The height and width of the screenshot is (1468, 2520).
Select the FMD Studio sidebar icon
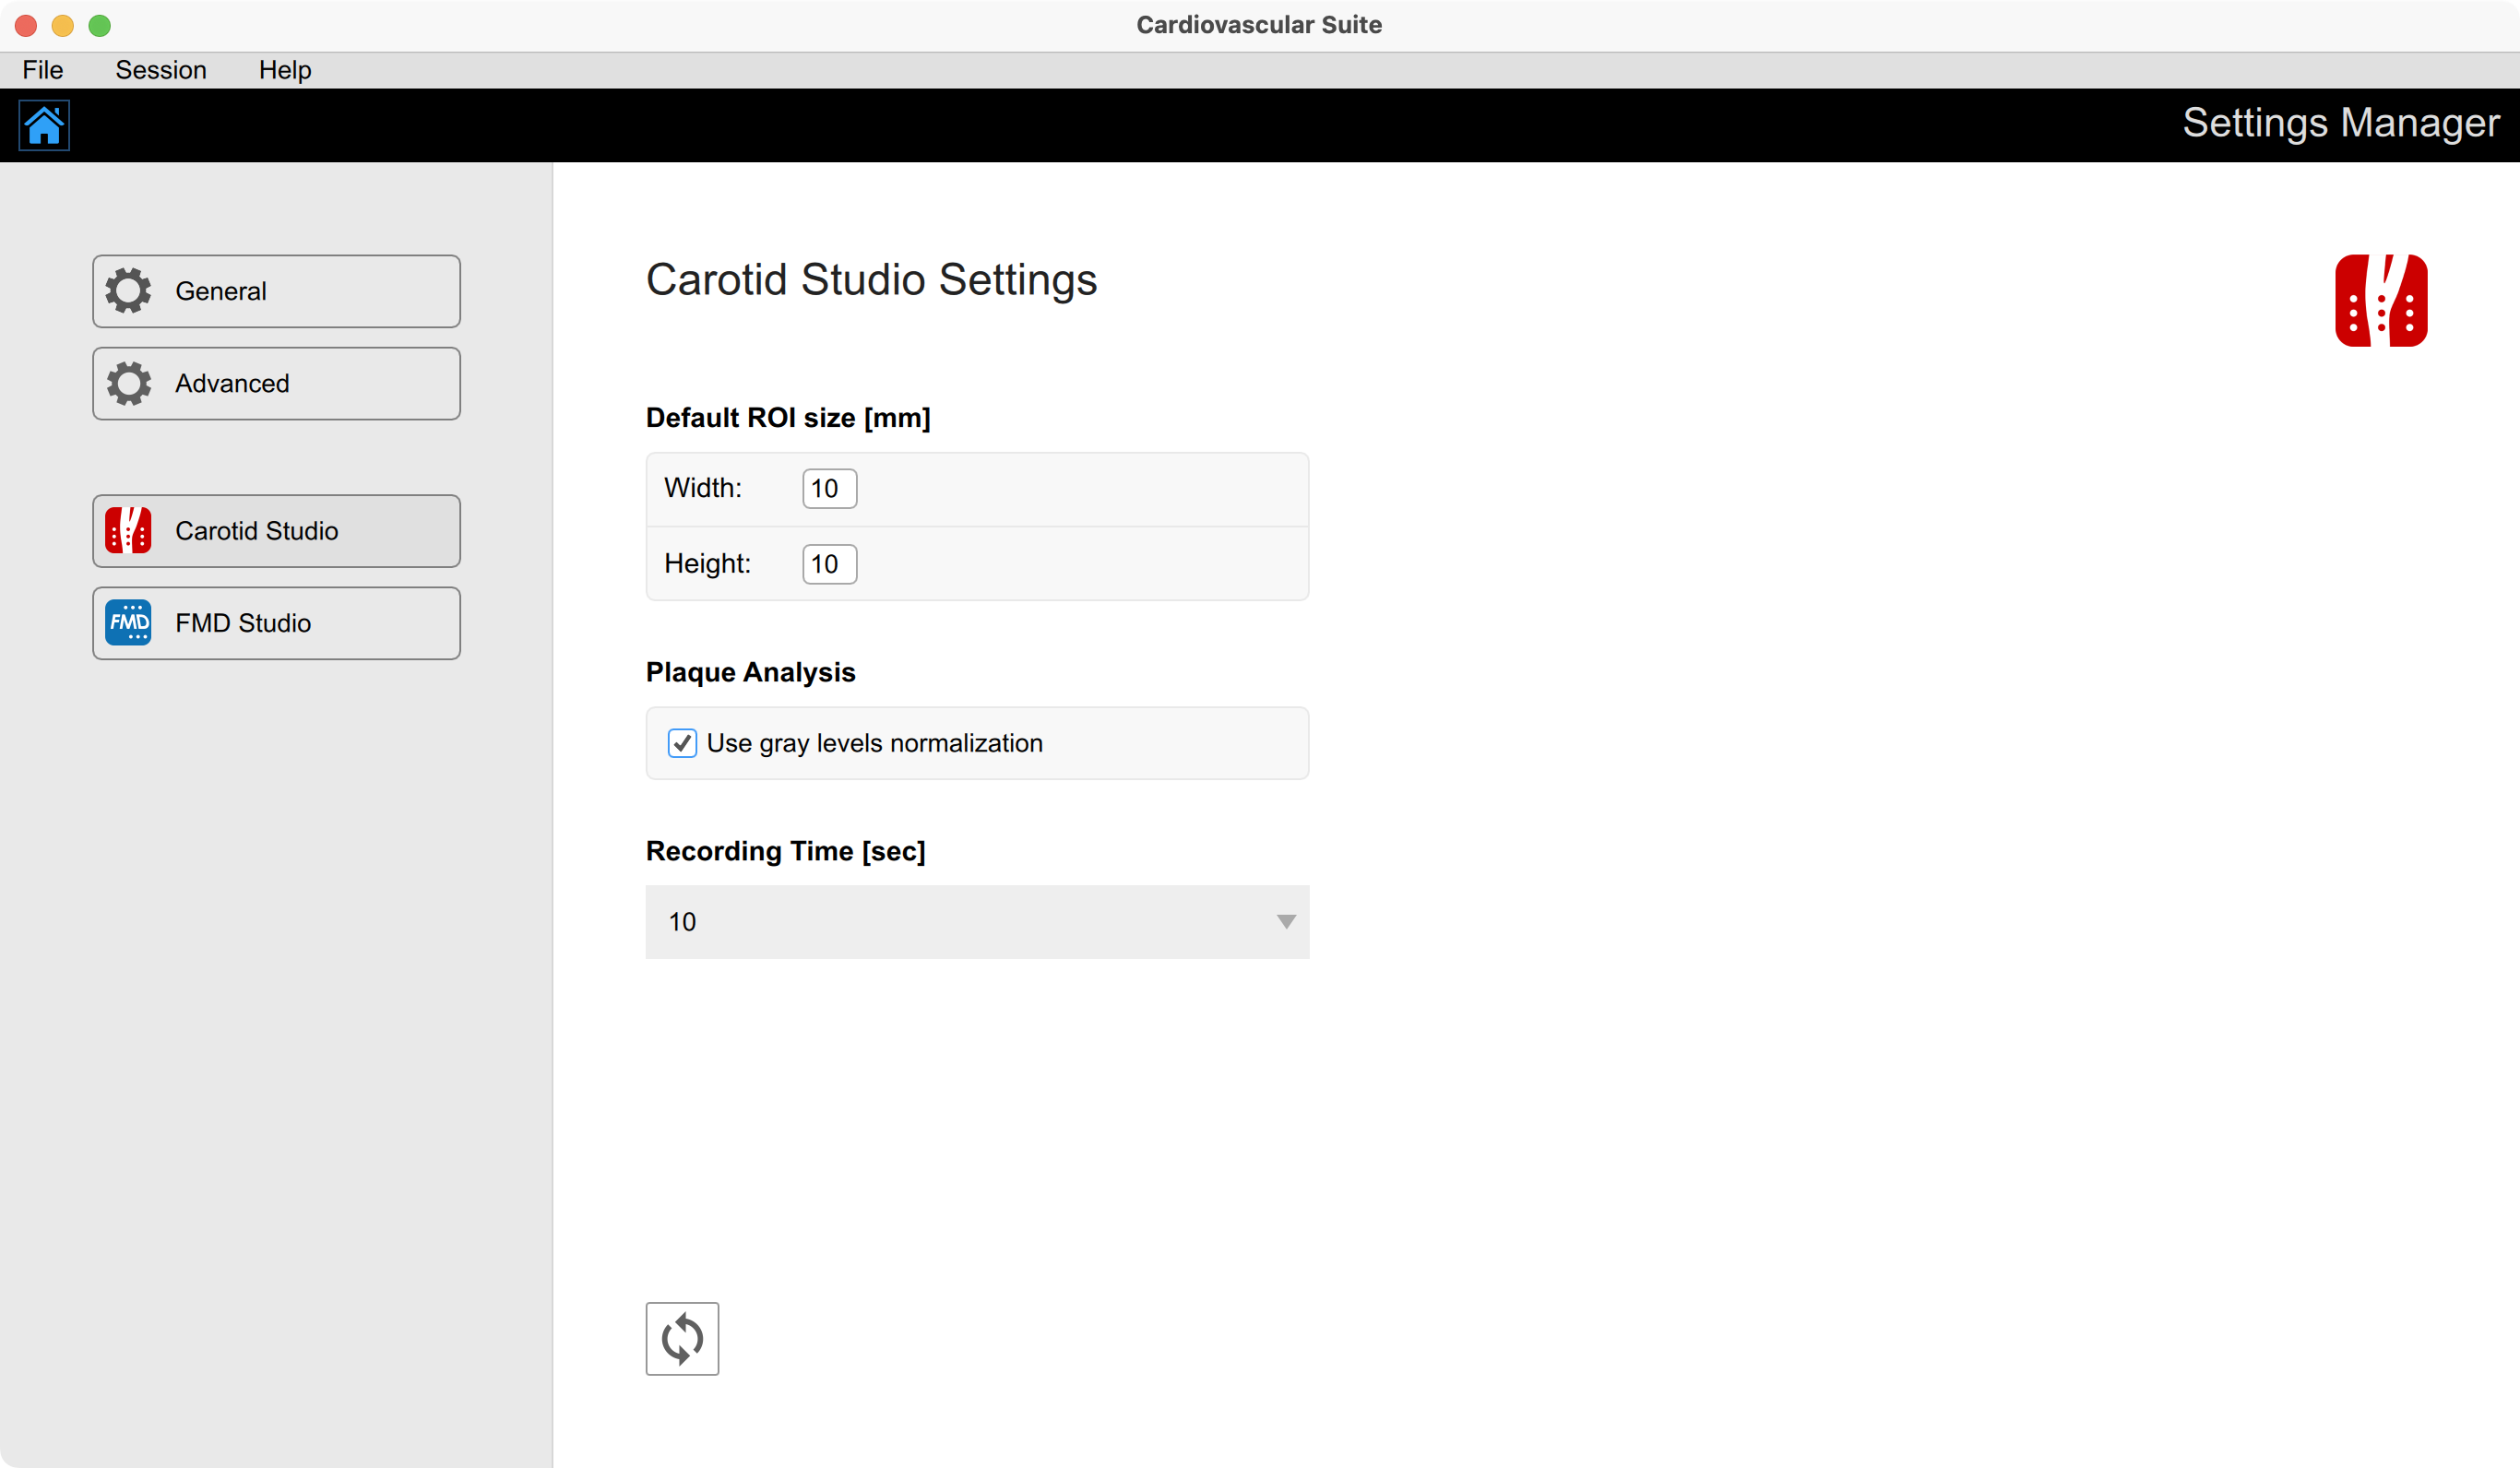click(x=129, y=622)
